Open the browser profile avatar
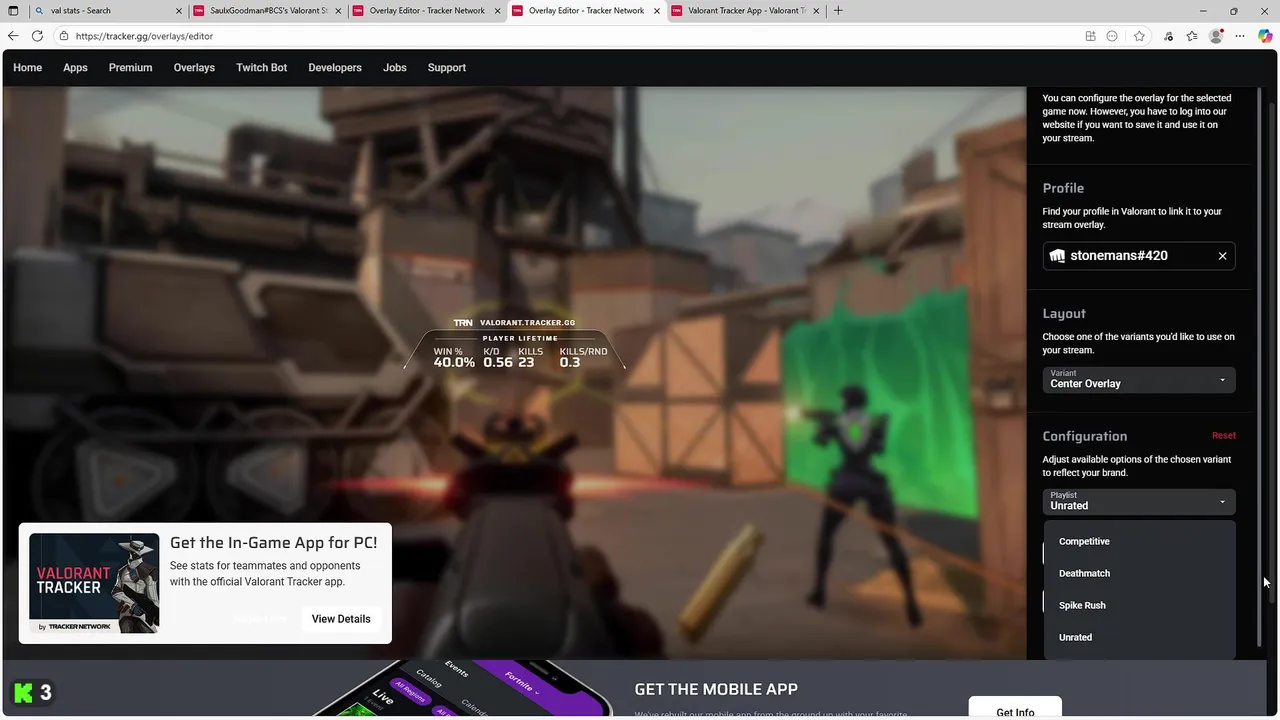This screenshot has height=720, width=1280. (1216, 36)
